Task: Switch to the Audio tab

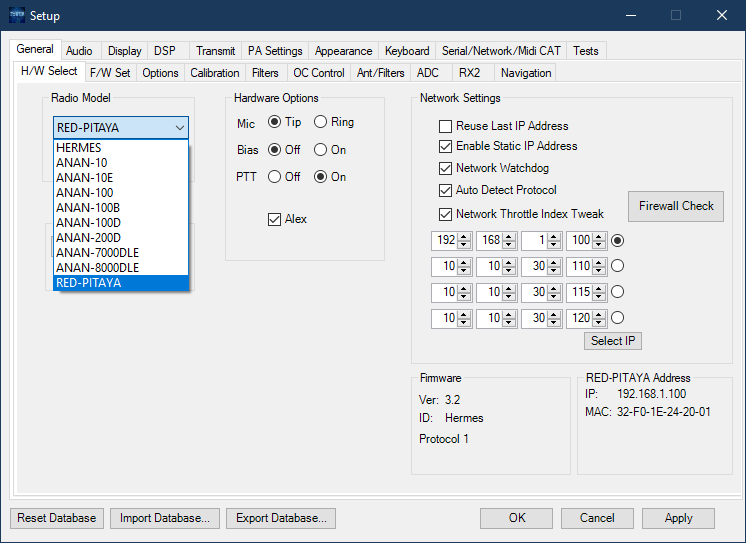Action: (x=79, y=51)
